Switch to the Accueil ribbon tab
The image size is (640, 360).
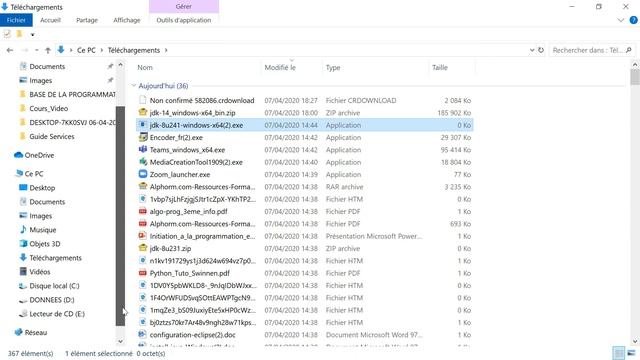pyautogui.click(x=50, y=20)
